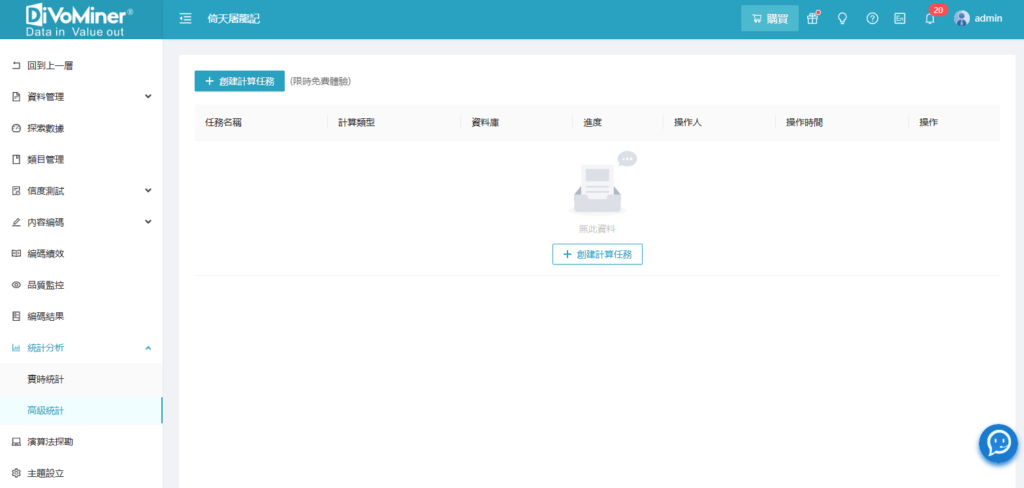Click 回到上一層 to go back
1024x488 pixels.
[x=49, y=66]
